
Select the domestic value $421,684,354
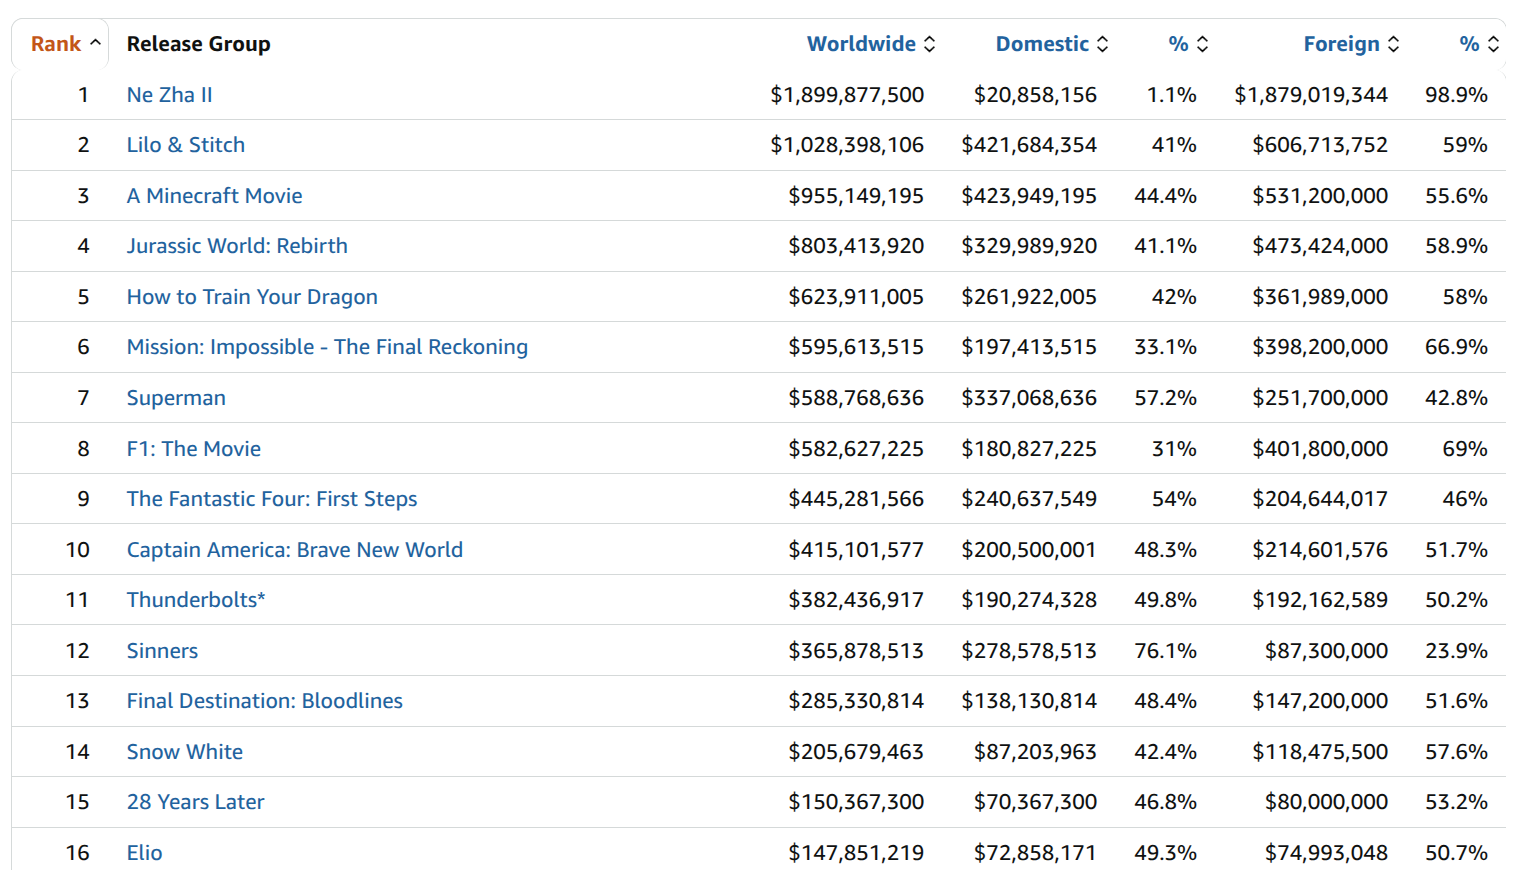pyautogui.click(x=1029, y=145)
